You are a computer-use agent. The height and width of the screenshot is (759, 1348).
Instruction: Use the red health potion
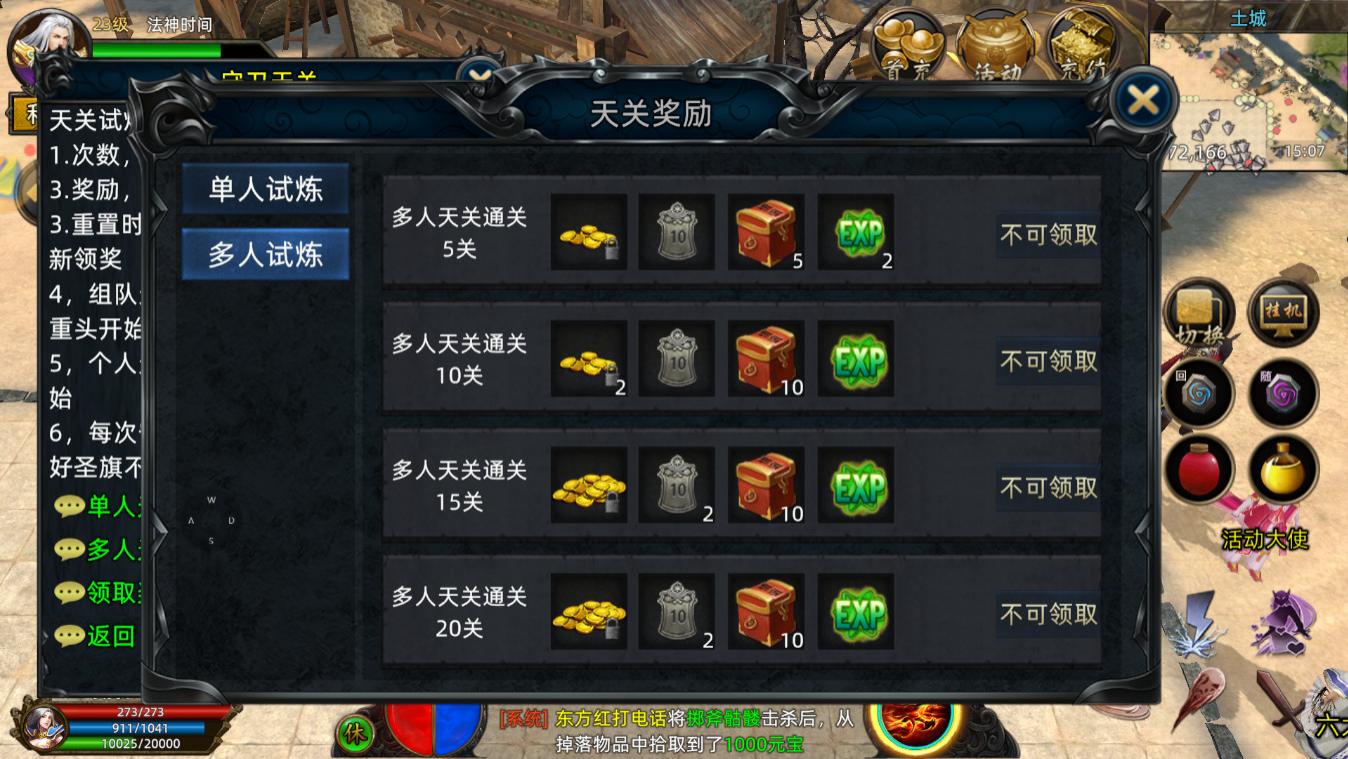coord(1199,469)
